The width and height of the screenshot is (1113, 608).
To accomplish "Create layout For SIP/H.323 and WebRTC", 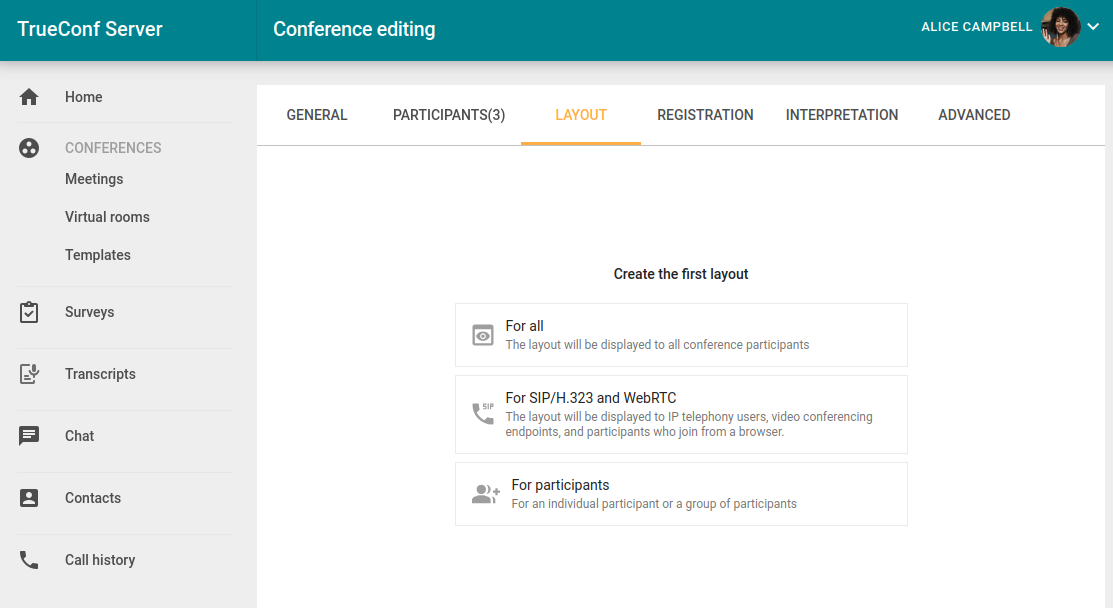I will coord(681,414).
